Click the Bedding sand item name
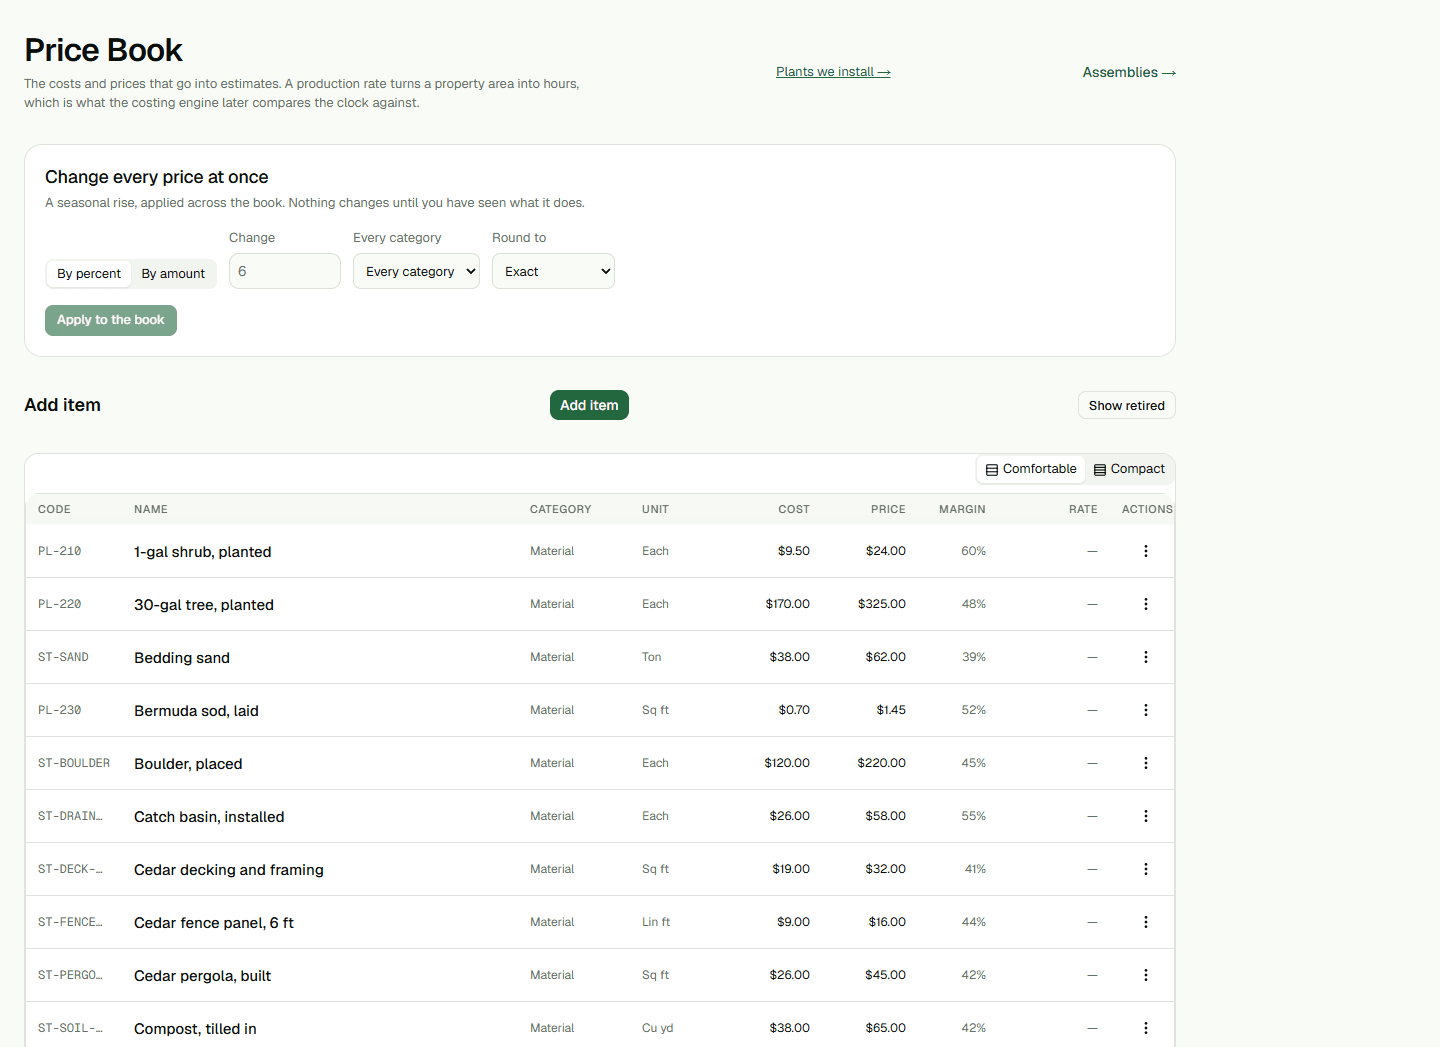This screenshot has height=1047, width=1440. pos(182,658)
